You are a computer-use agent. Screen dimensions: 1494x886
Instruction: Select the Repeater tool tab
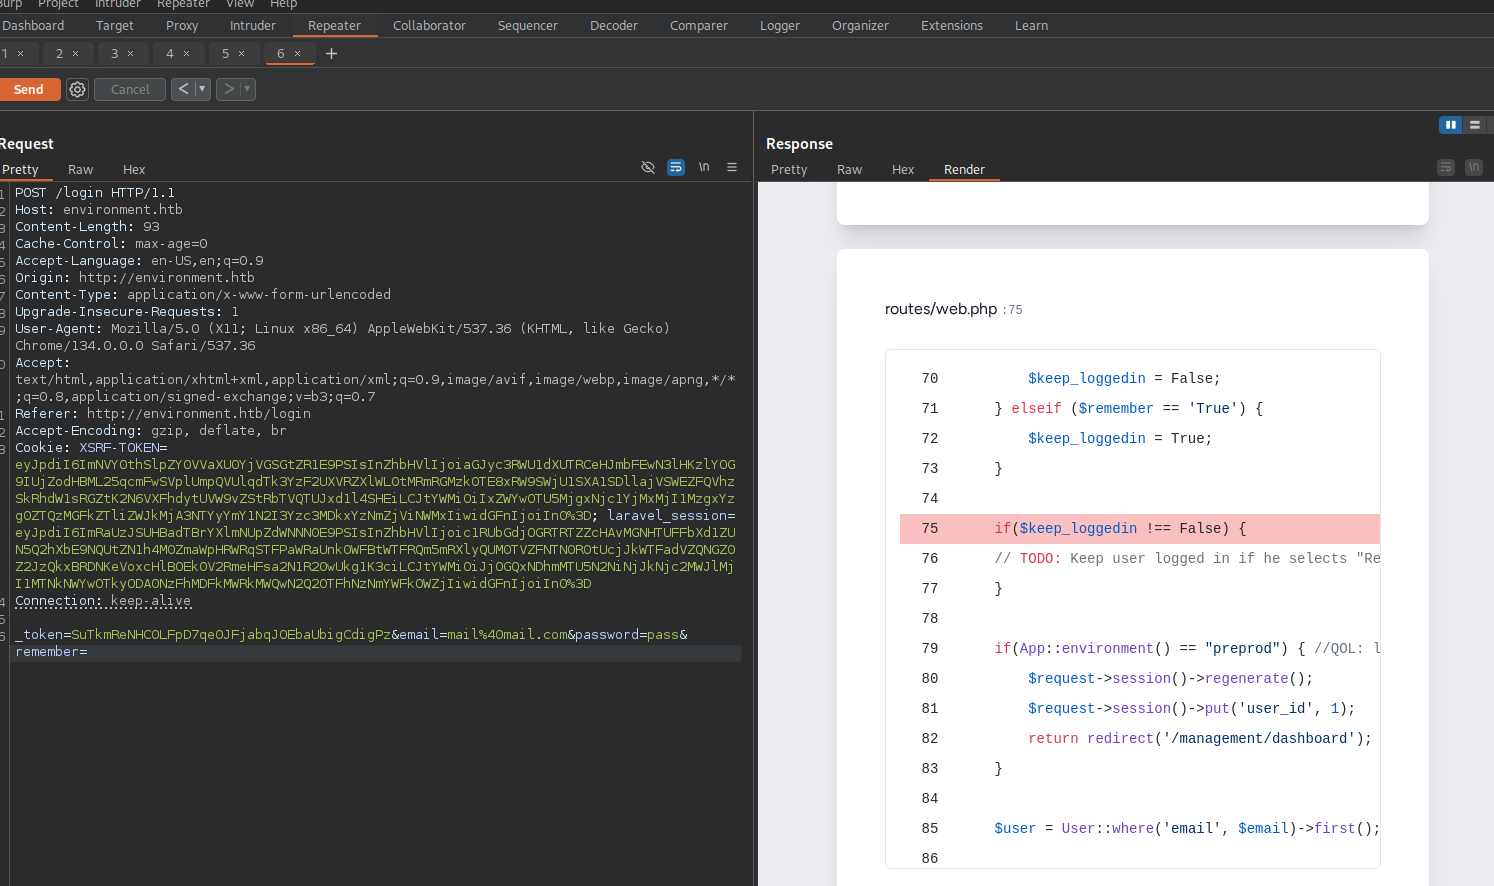334,26
